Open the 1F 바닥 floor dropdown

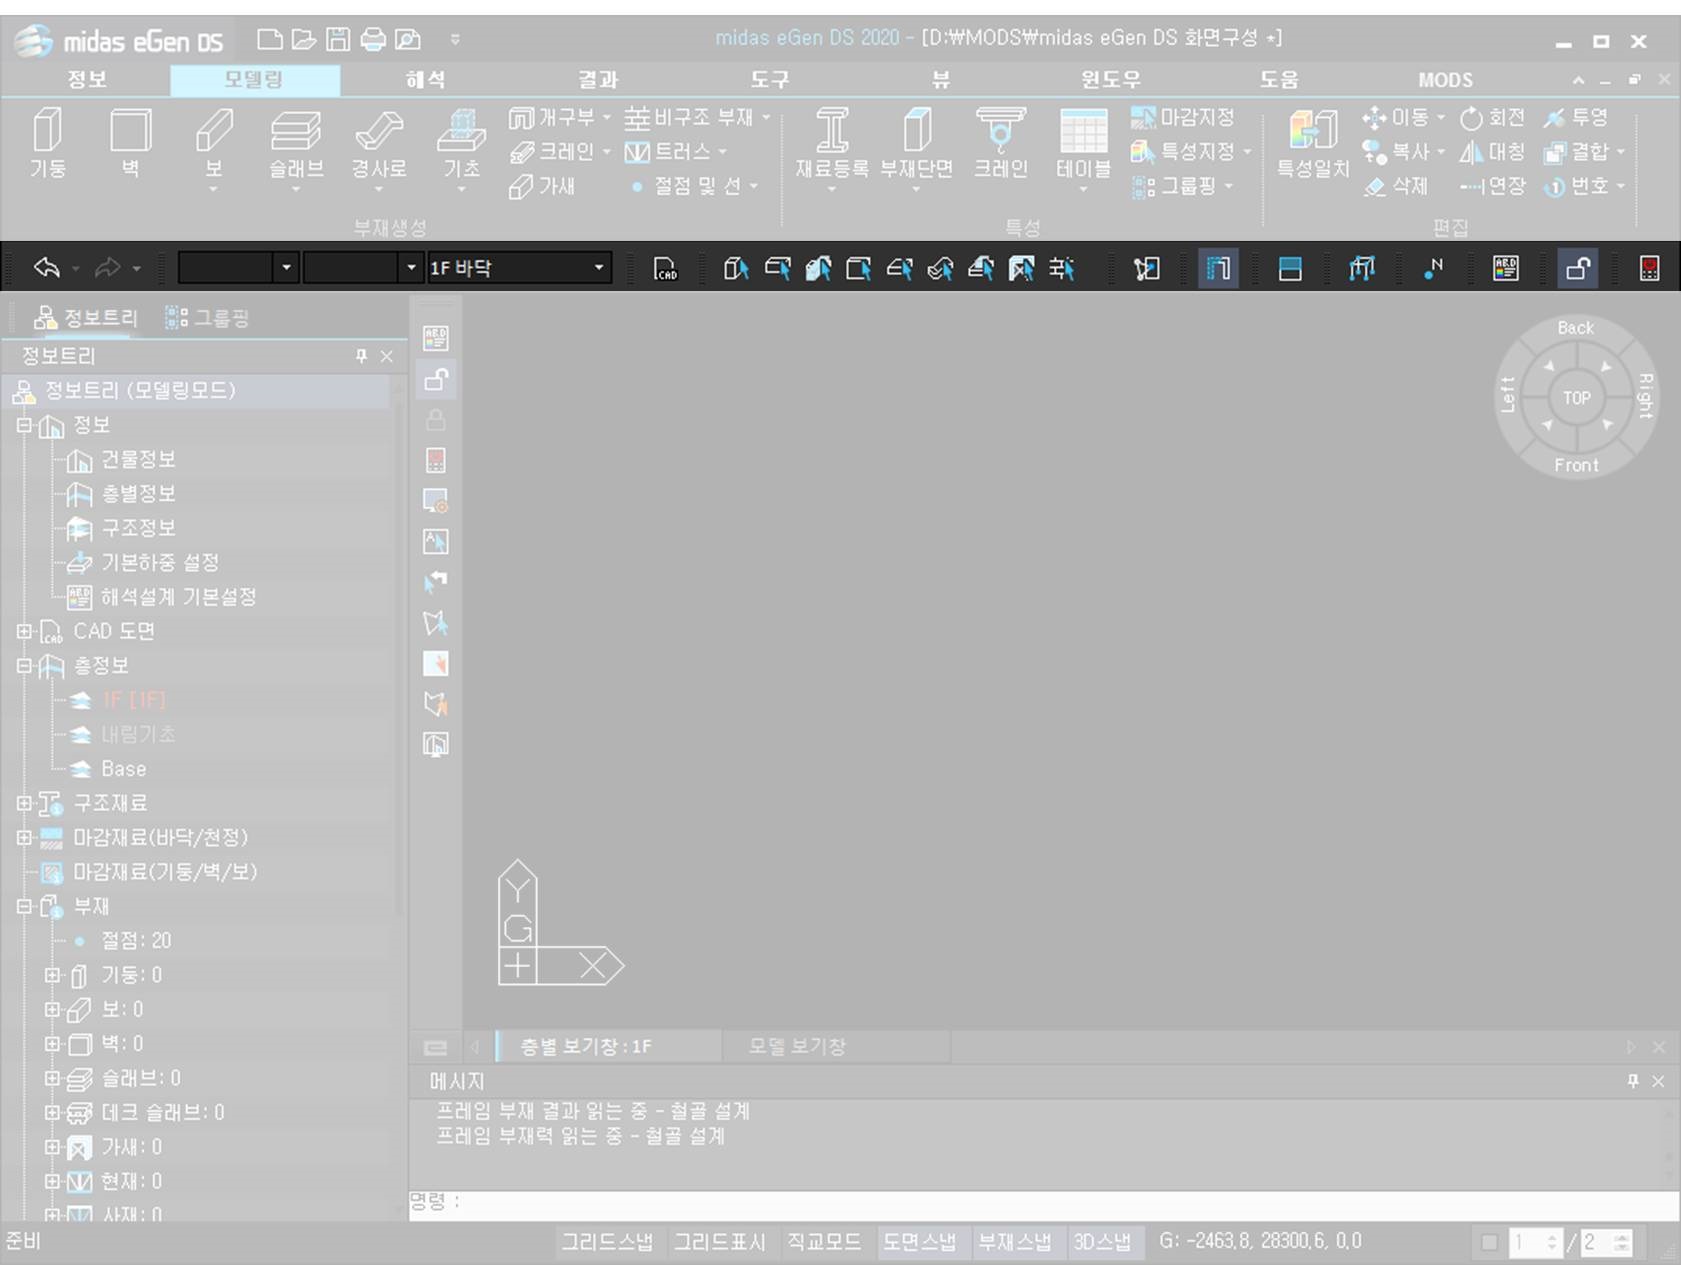coord(599,268)
